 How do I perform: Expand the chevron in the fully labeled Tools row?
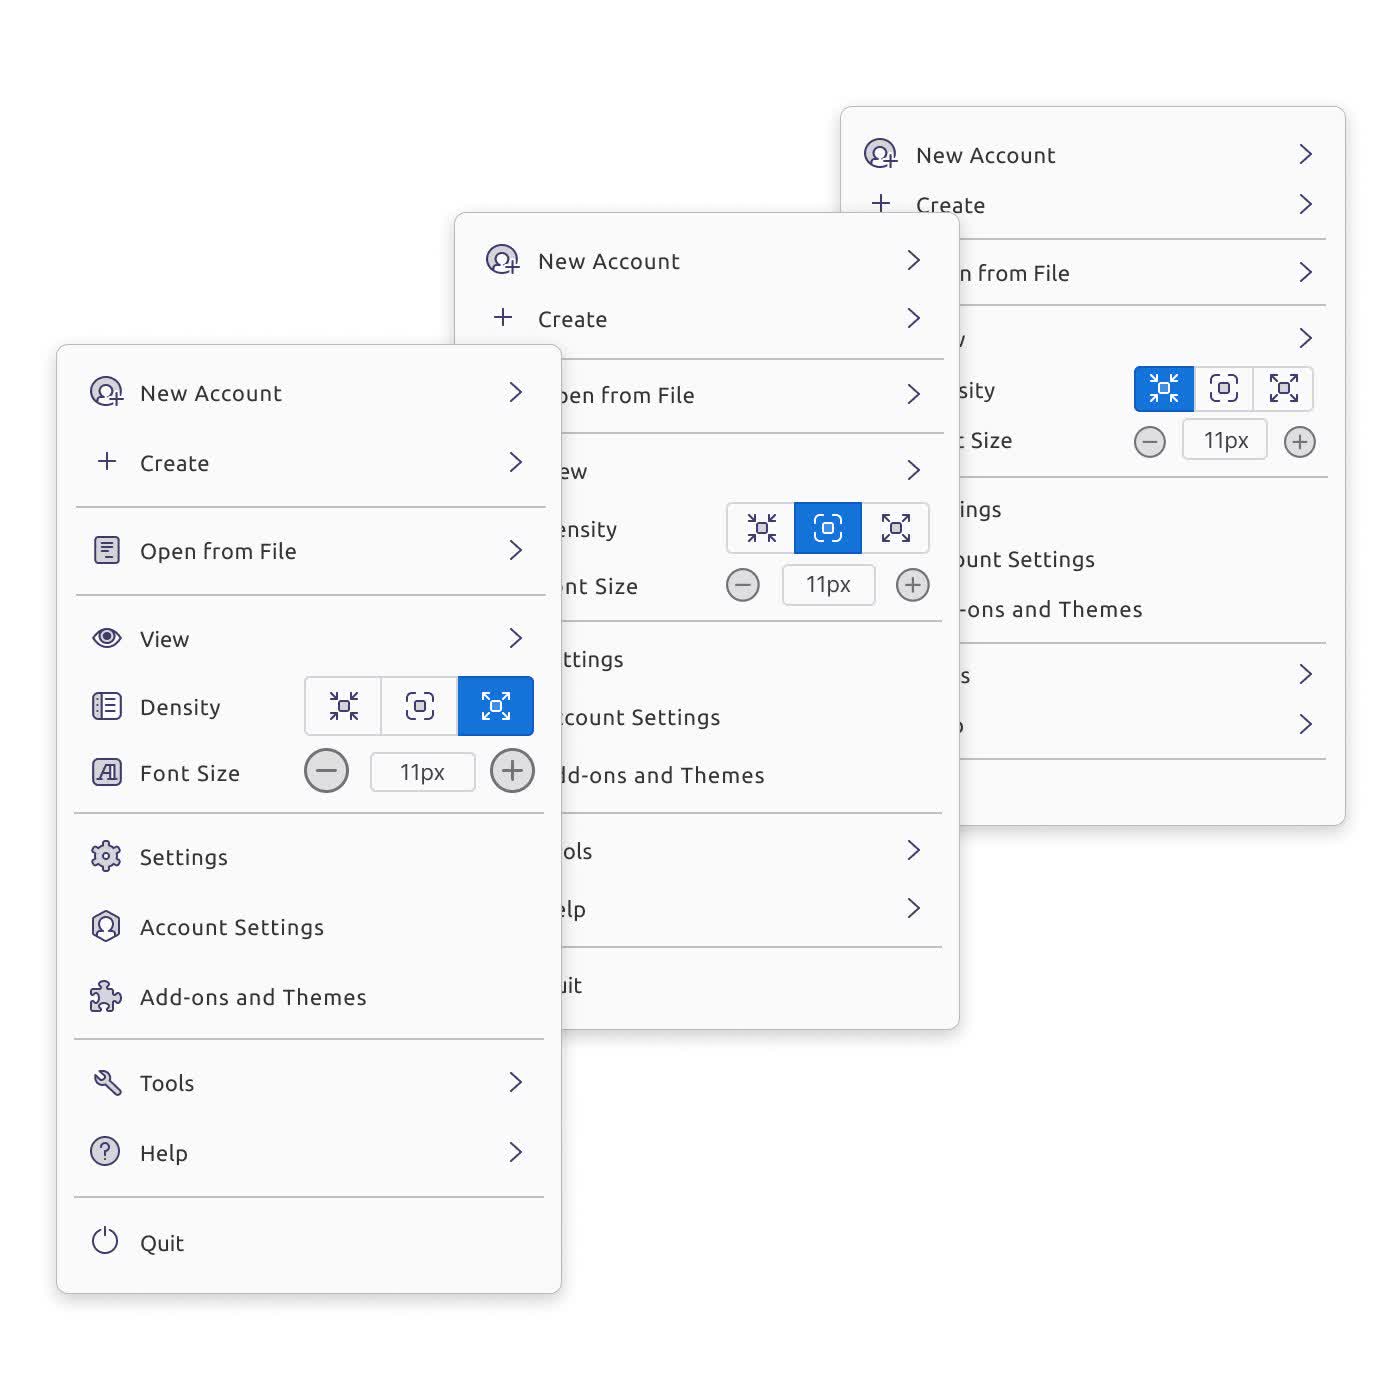click(x=515, y=1083)
